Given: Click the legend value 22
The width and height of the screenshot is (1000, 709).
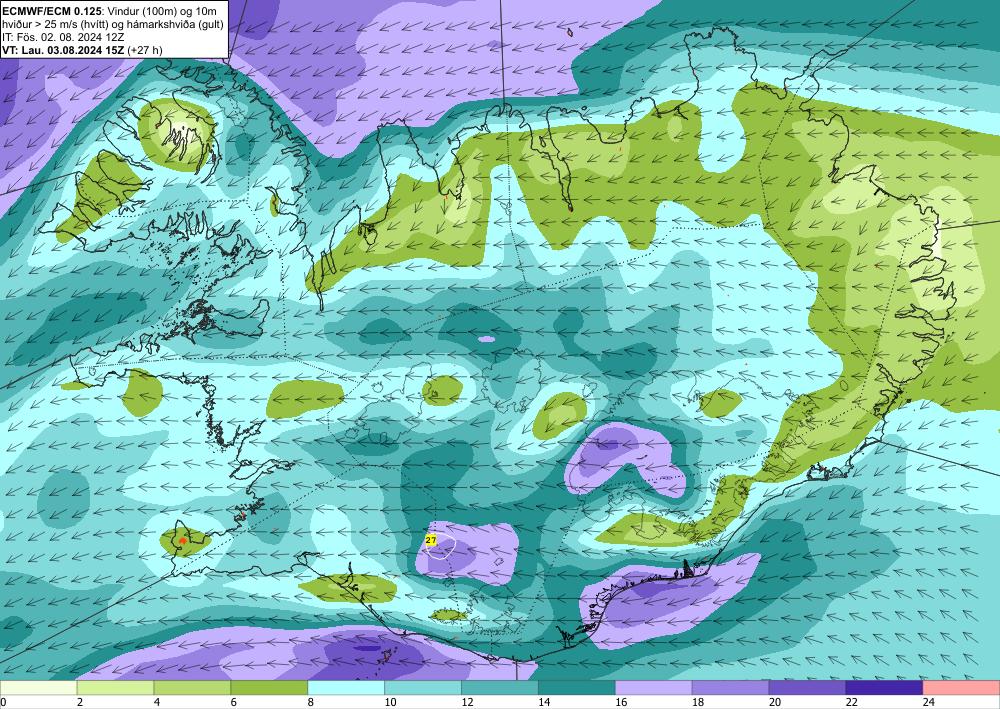Looking at the screenshot, I should (851, 702).
